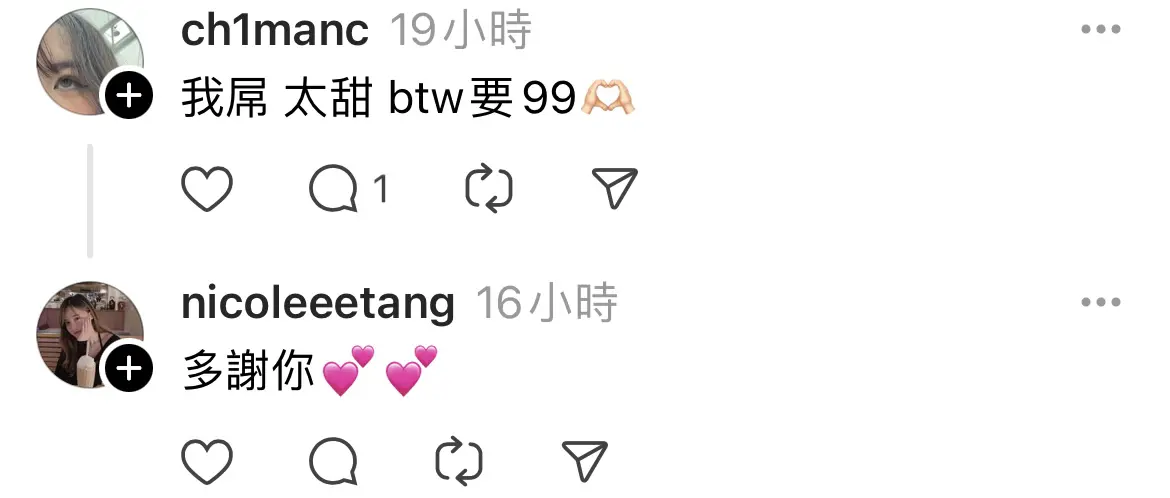View nicoleeetang's profile picture

click(90, 334)
